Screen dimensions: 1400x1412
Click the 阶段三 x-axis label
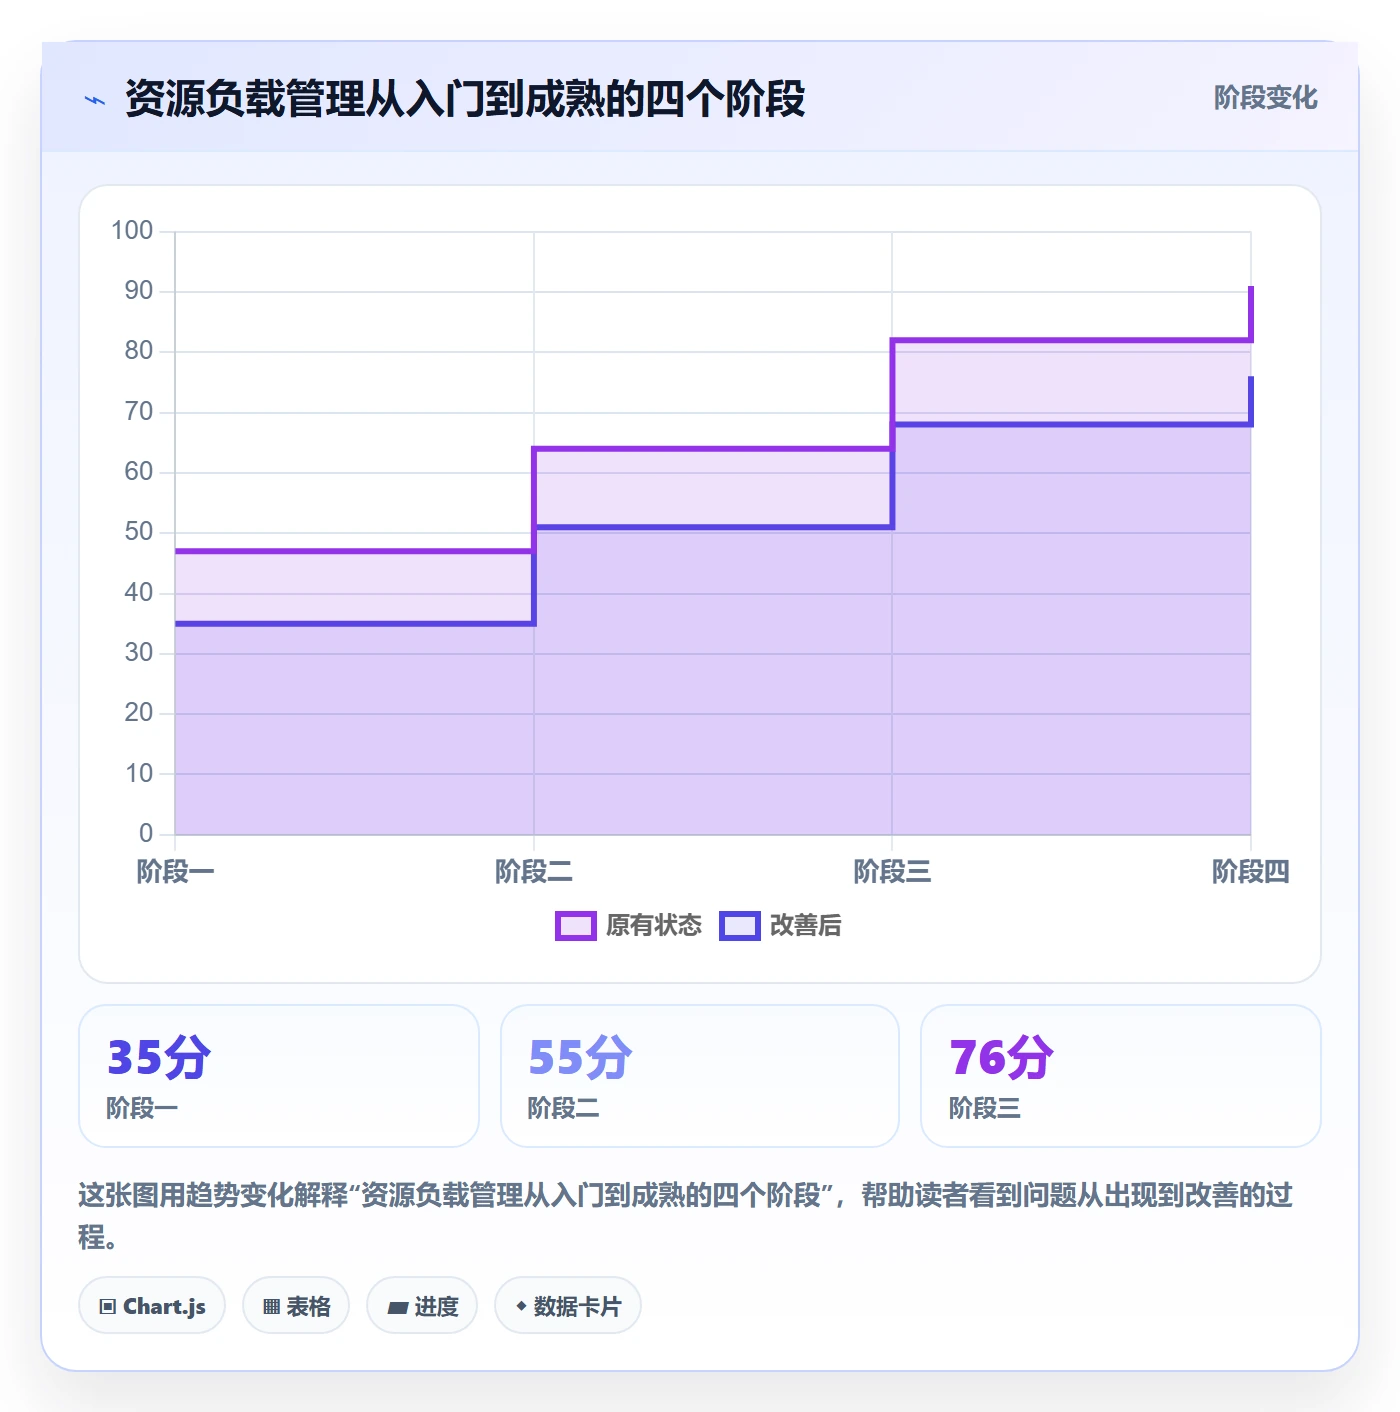tap(892, 872)
